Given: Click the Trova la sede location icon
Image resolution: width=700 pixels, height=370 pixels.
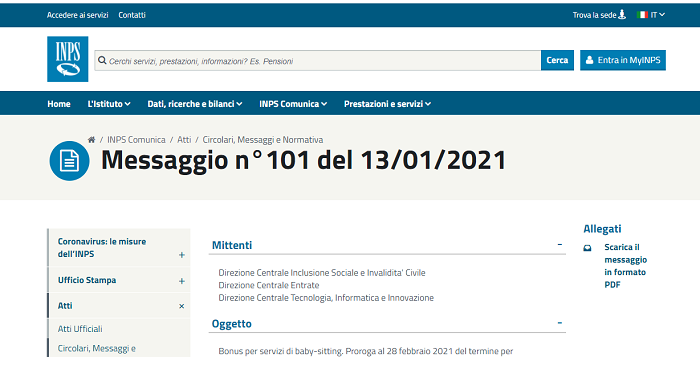Looking at the screenshot, I should (x=622, y=15).
